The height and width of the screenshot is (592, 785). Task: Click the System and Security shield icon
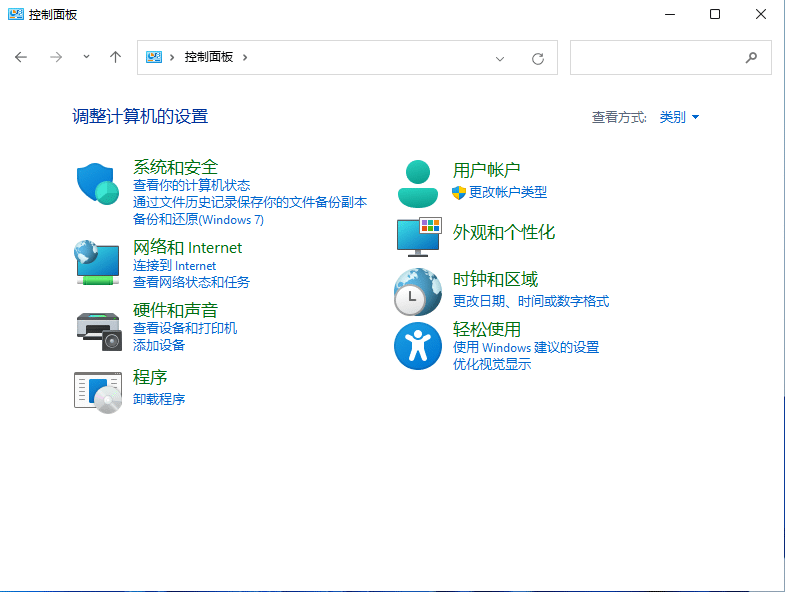98,184
